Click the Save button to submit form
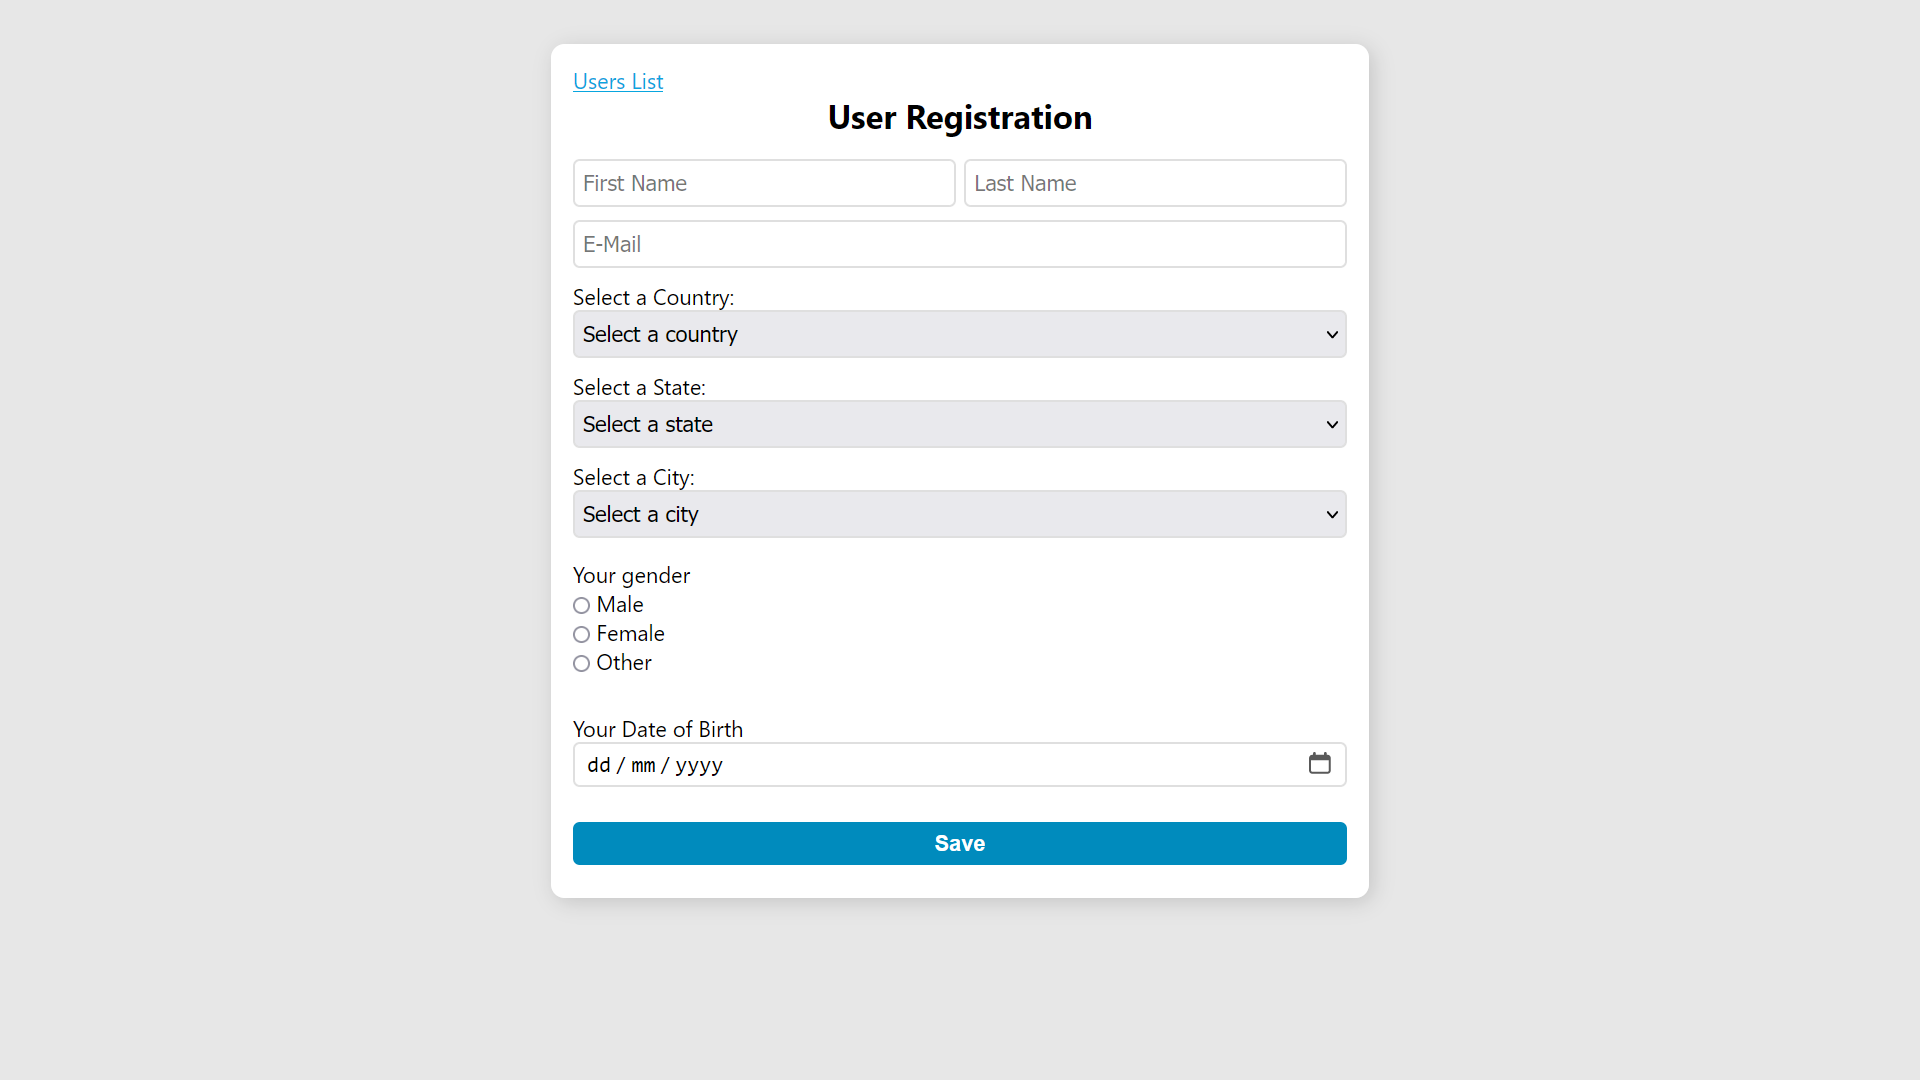Screen dimensions: 1920x1080 [x=960, y=843]
